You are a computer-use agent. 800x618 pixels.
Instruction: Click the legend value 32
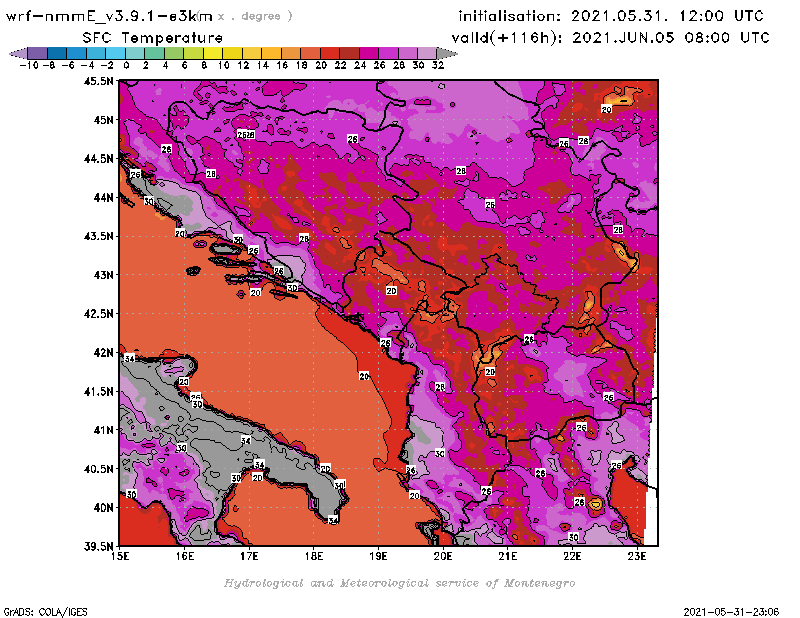[x=438, y=65]
